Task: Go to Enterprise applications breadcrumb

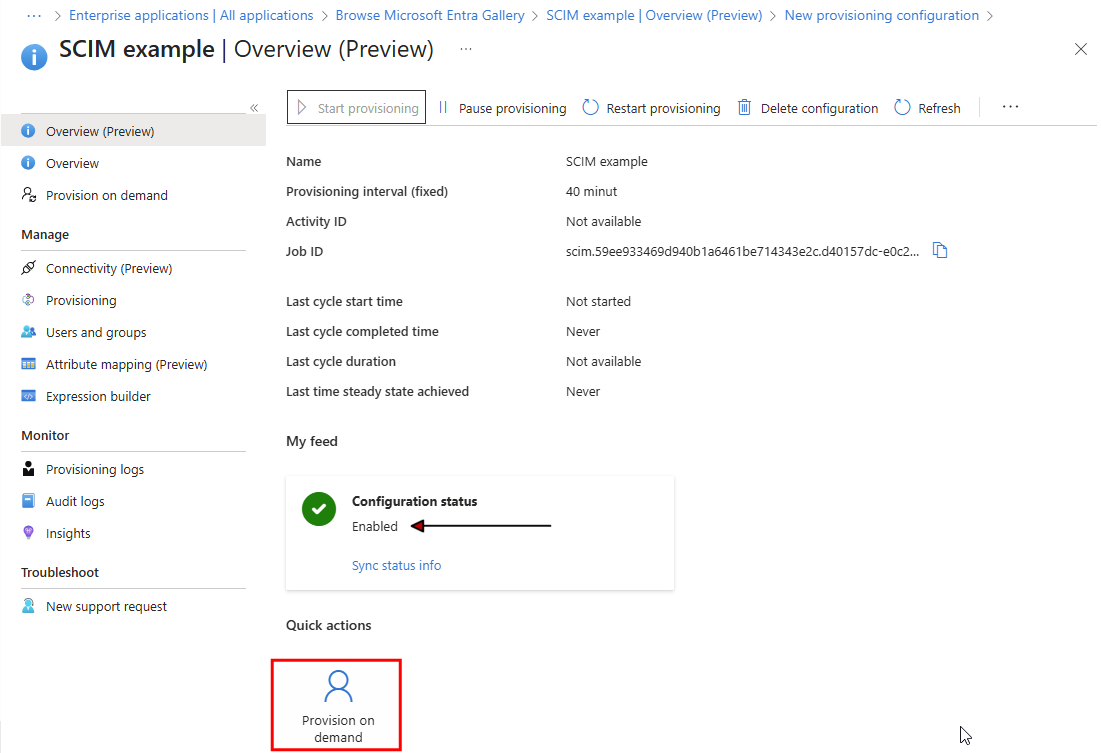Action: [191, 15]
